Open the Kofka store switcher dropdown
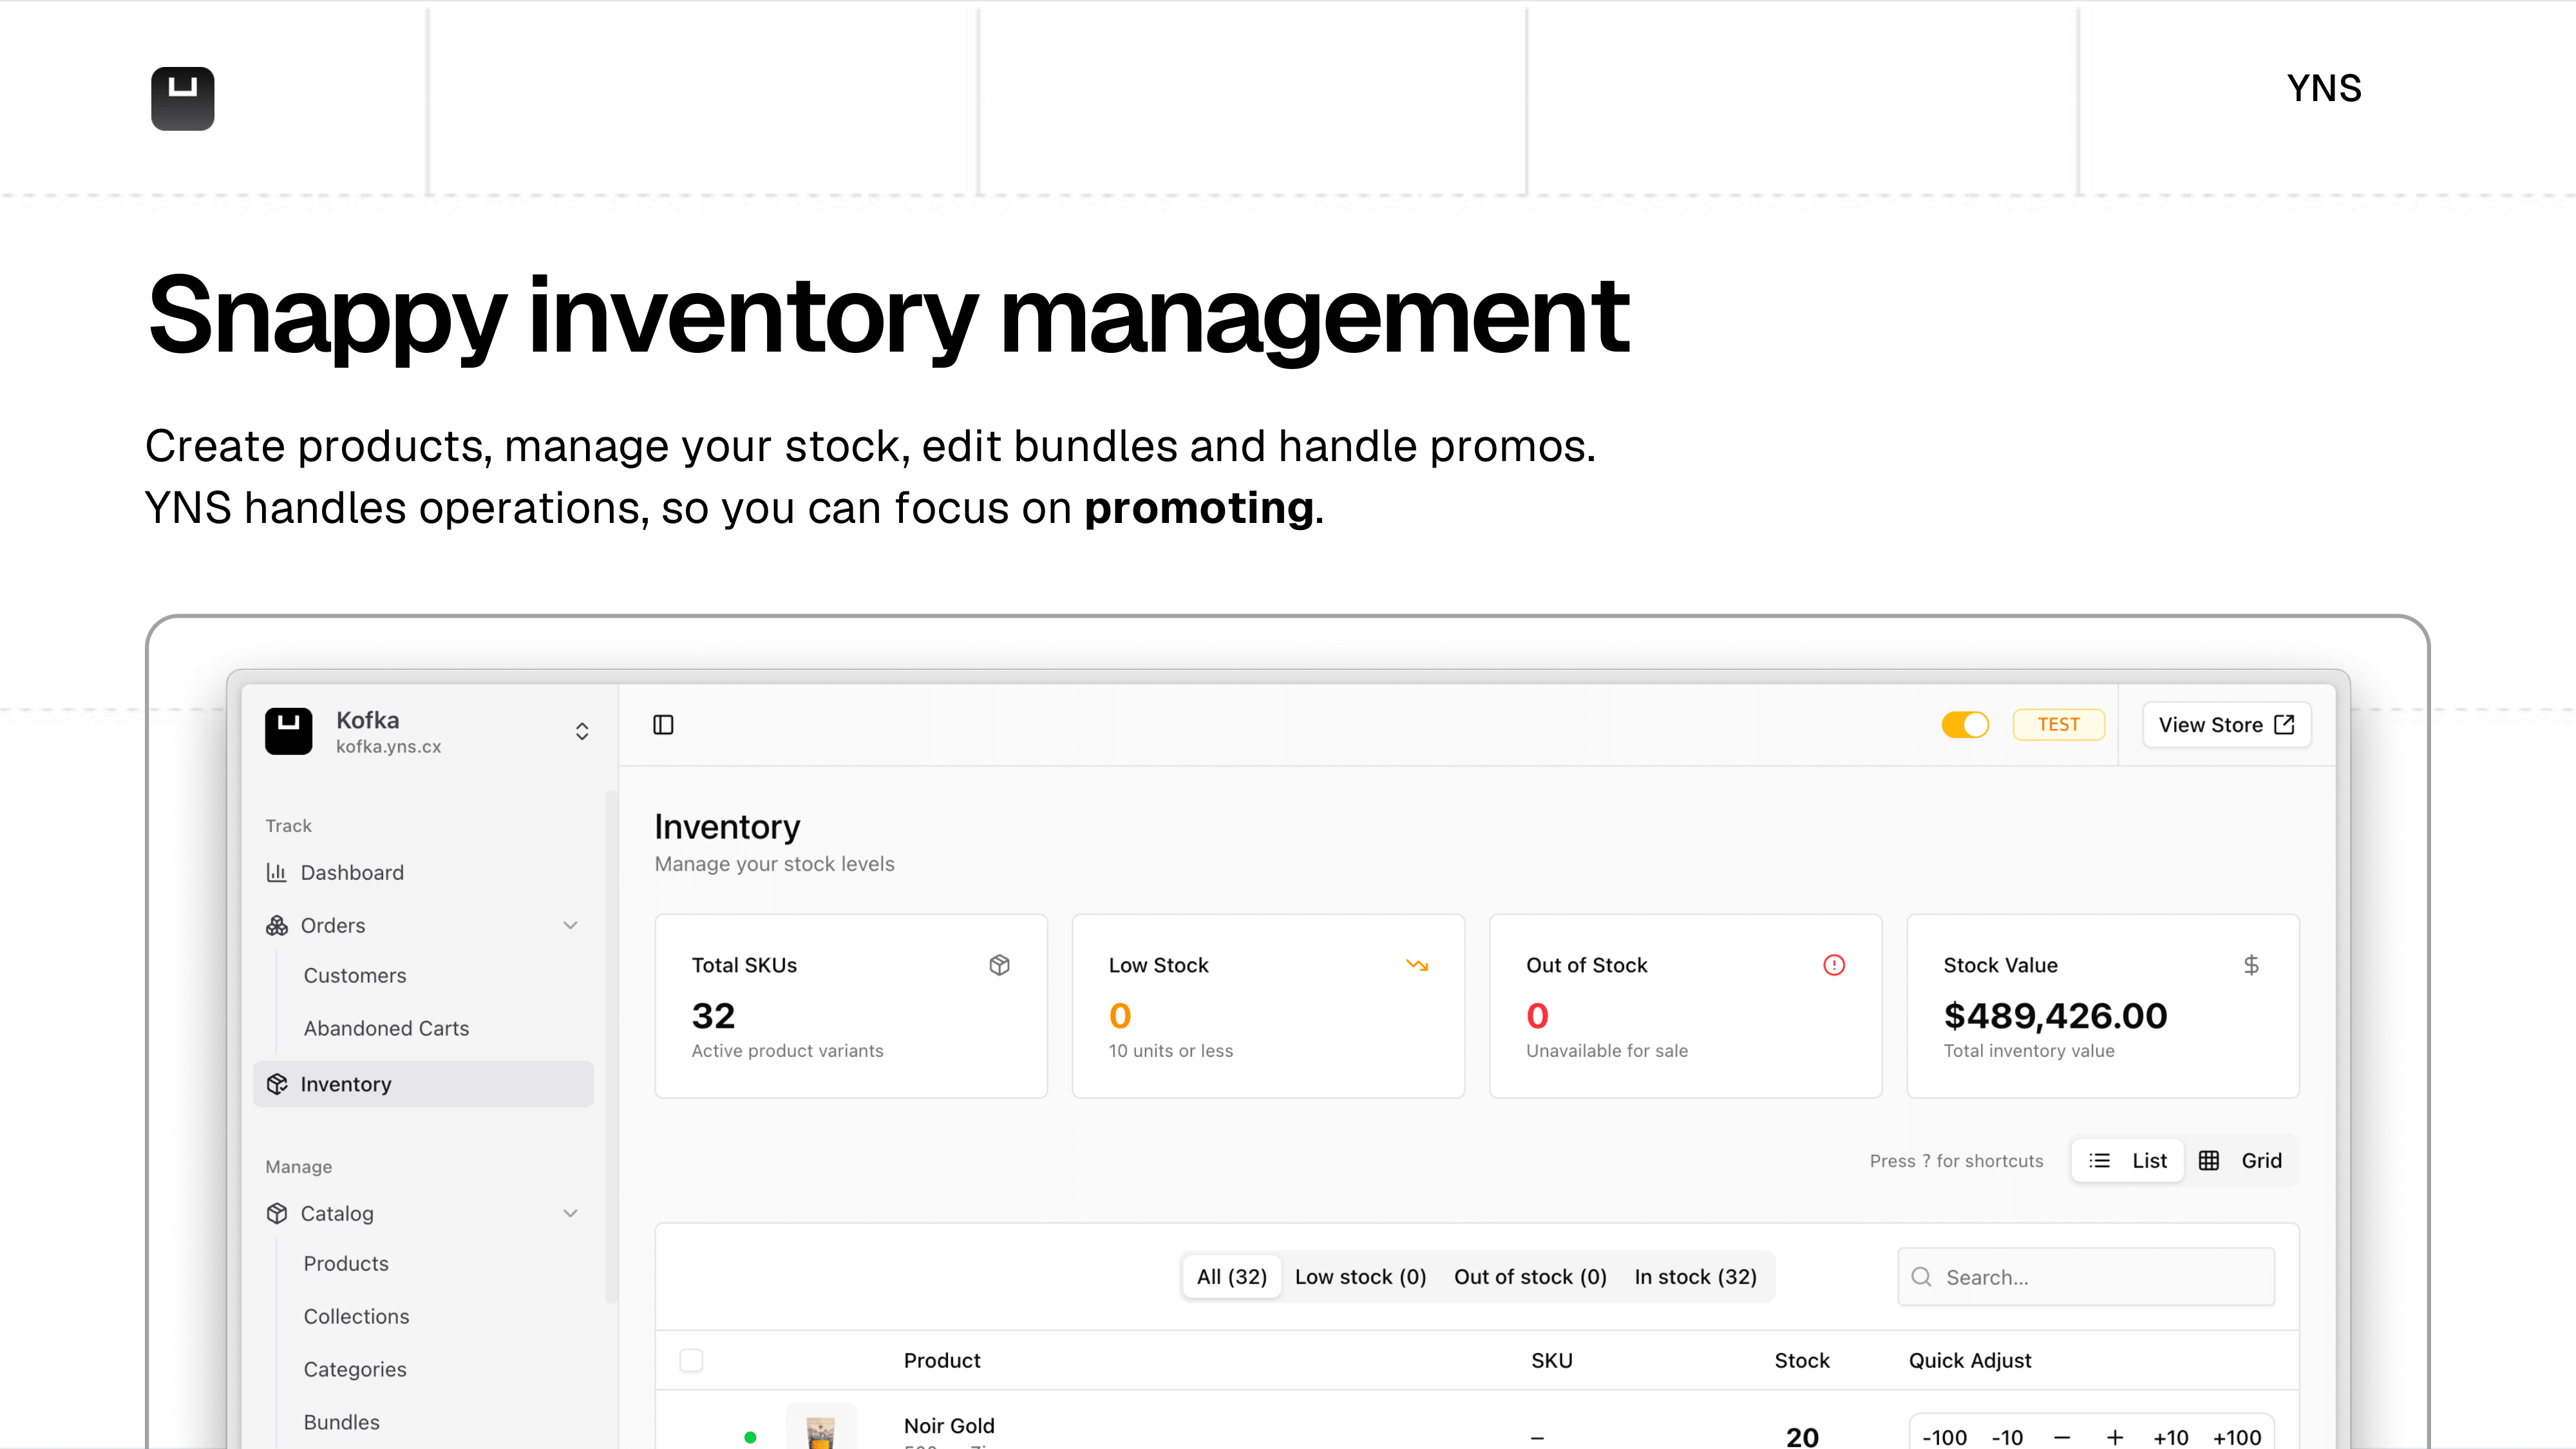This screenshot has height=1449, width=2576. 581,731
